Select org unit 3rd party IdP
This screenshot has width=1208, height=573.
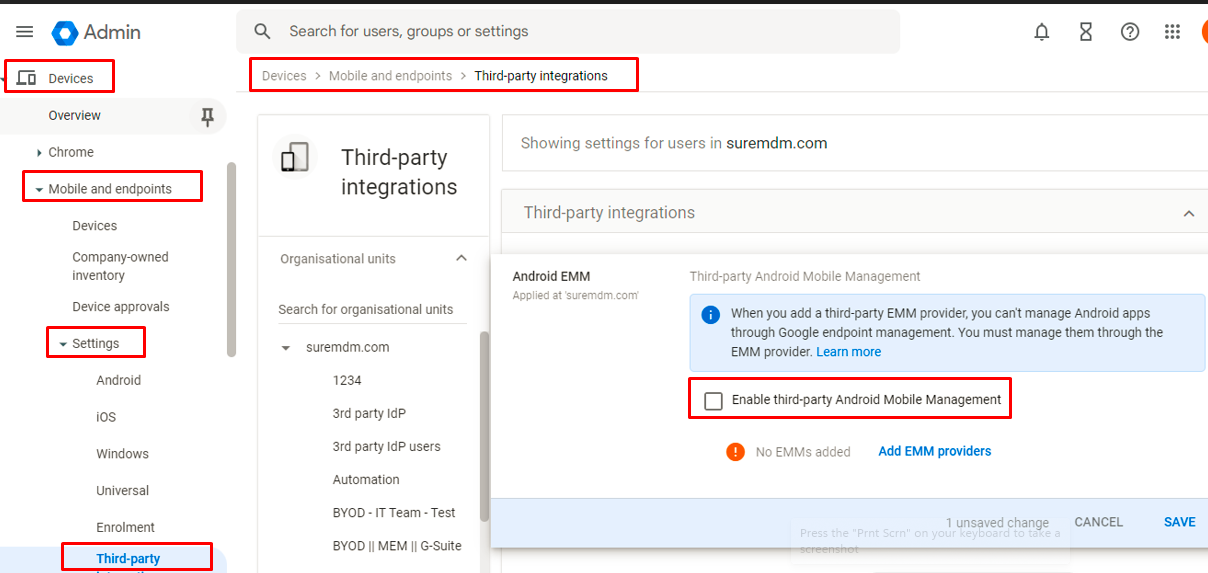coord(369,414)
